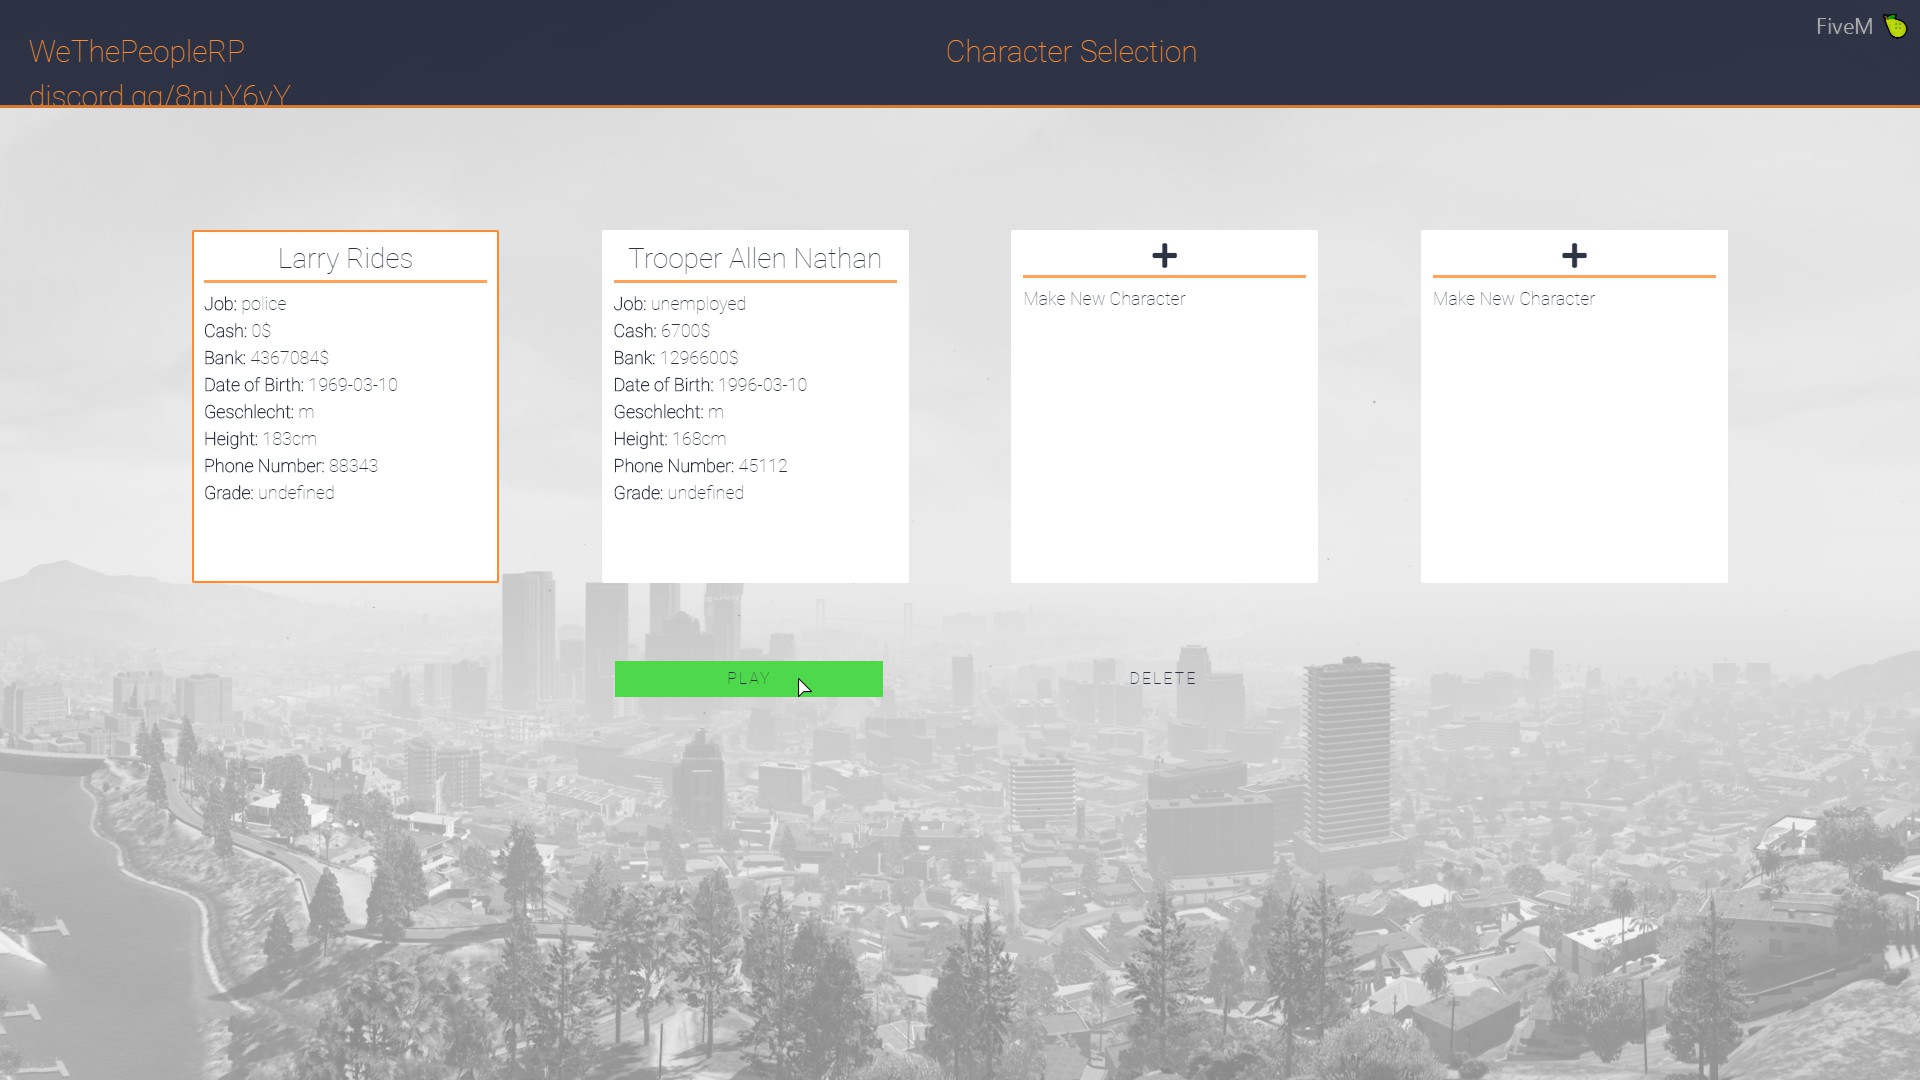Click Make New Character in third slot
This screenshot has width=1920, height=1080.
pos(1104,299)
